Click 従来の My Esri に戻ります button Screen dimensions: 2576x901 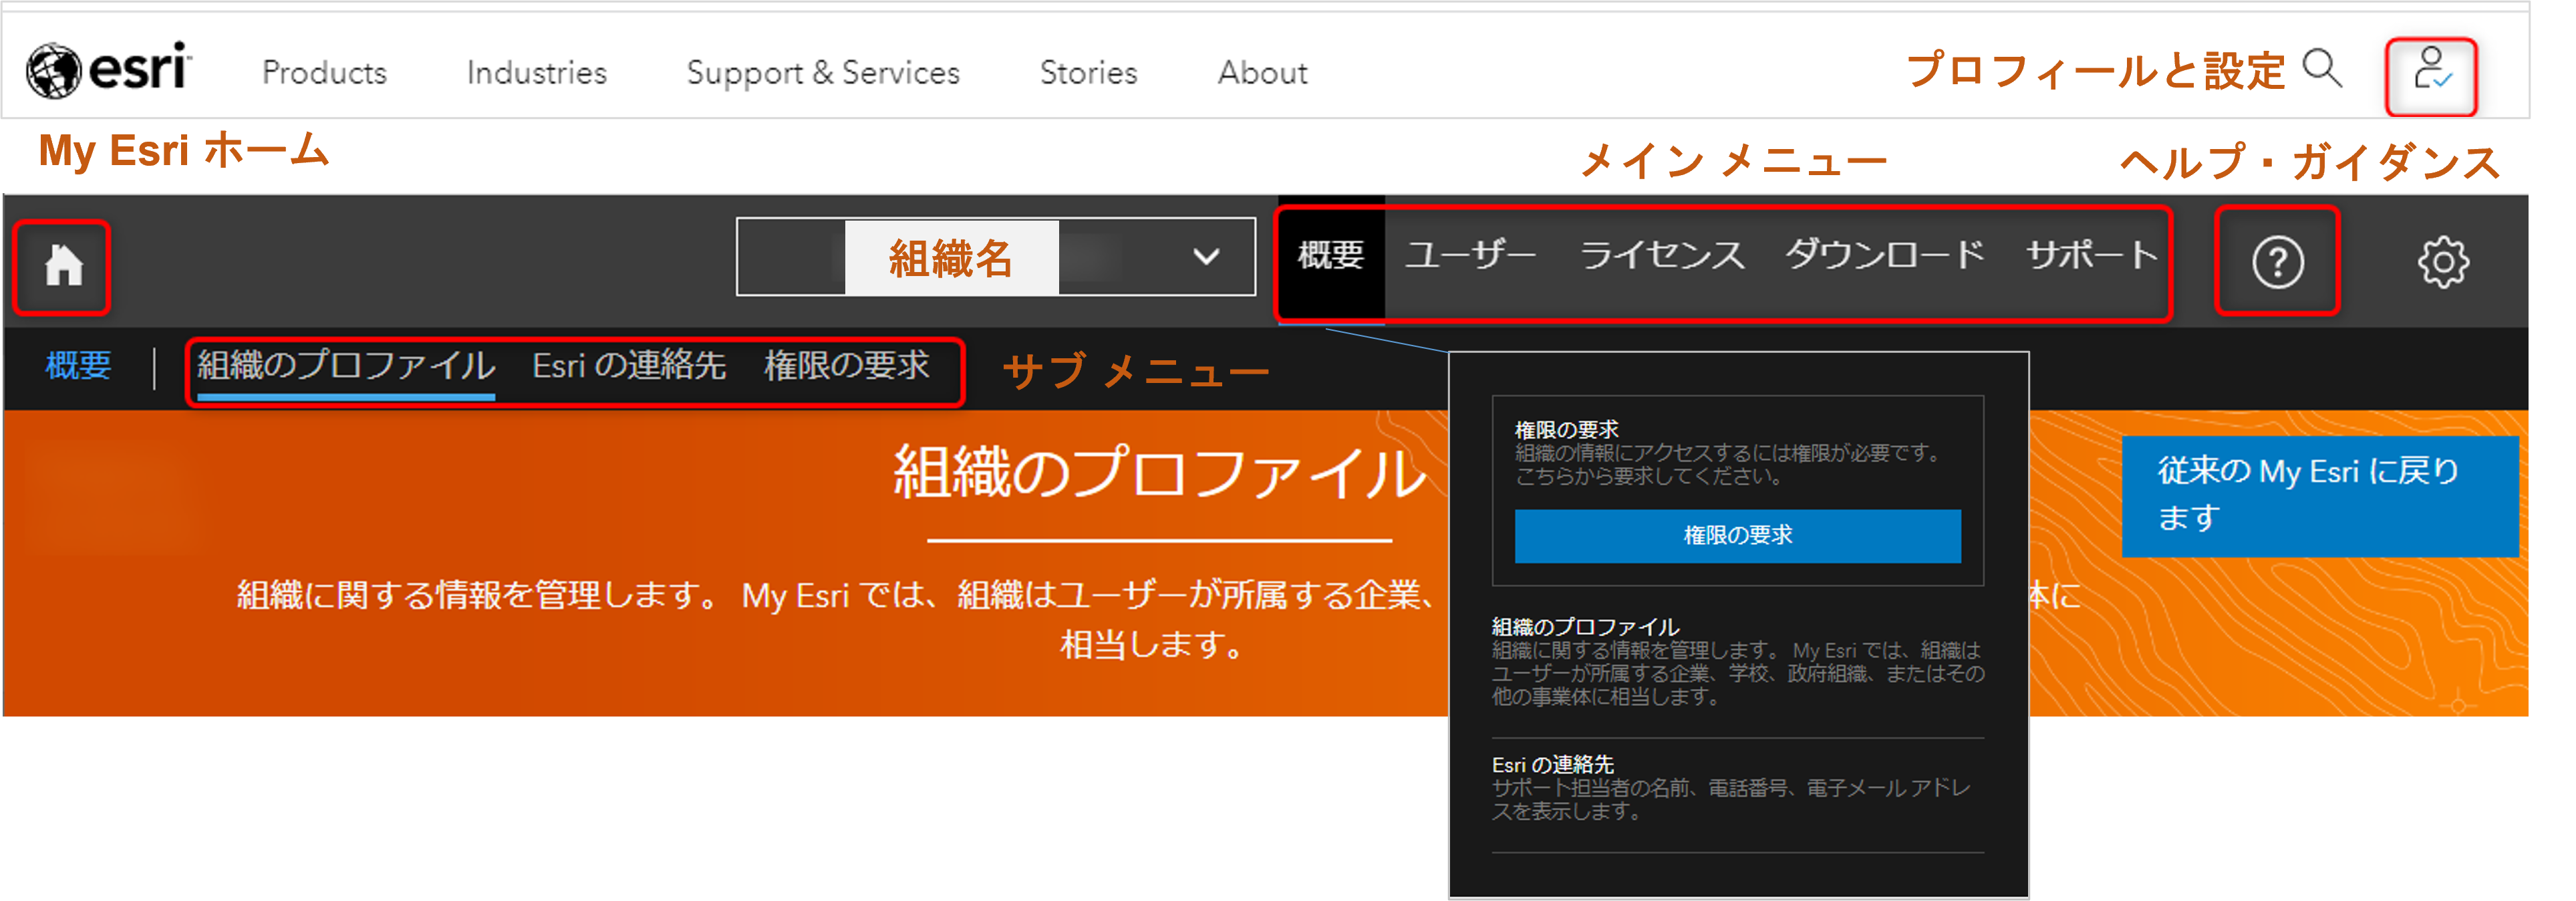pyautogui.click(x=2320, y=496)
